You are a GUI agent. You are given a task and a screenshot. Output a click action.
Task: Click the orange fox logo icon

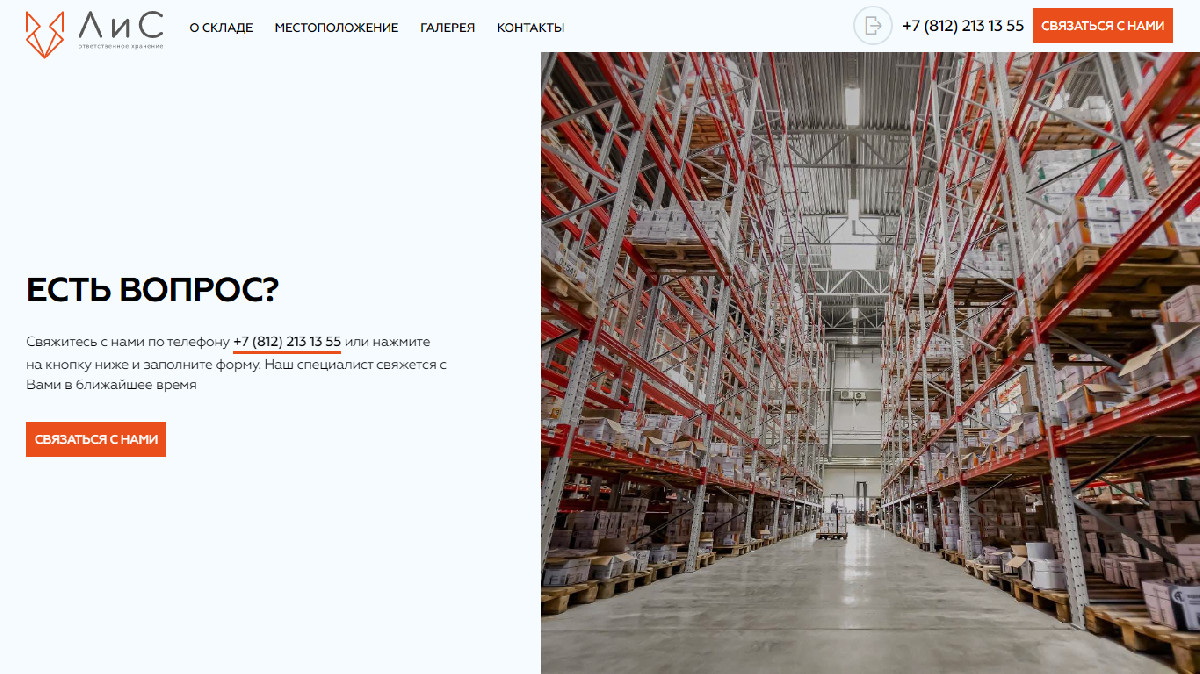coord(46,34)
